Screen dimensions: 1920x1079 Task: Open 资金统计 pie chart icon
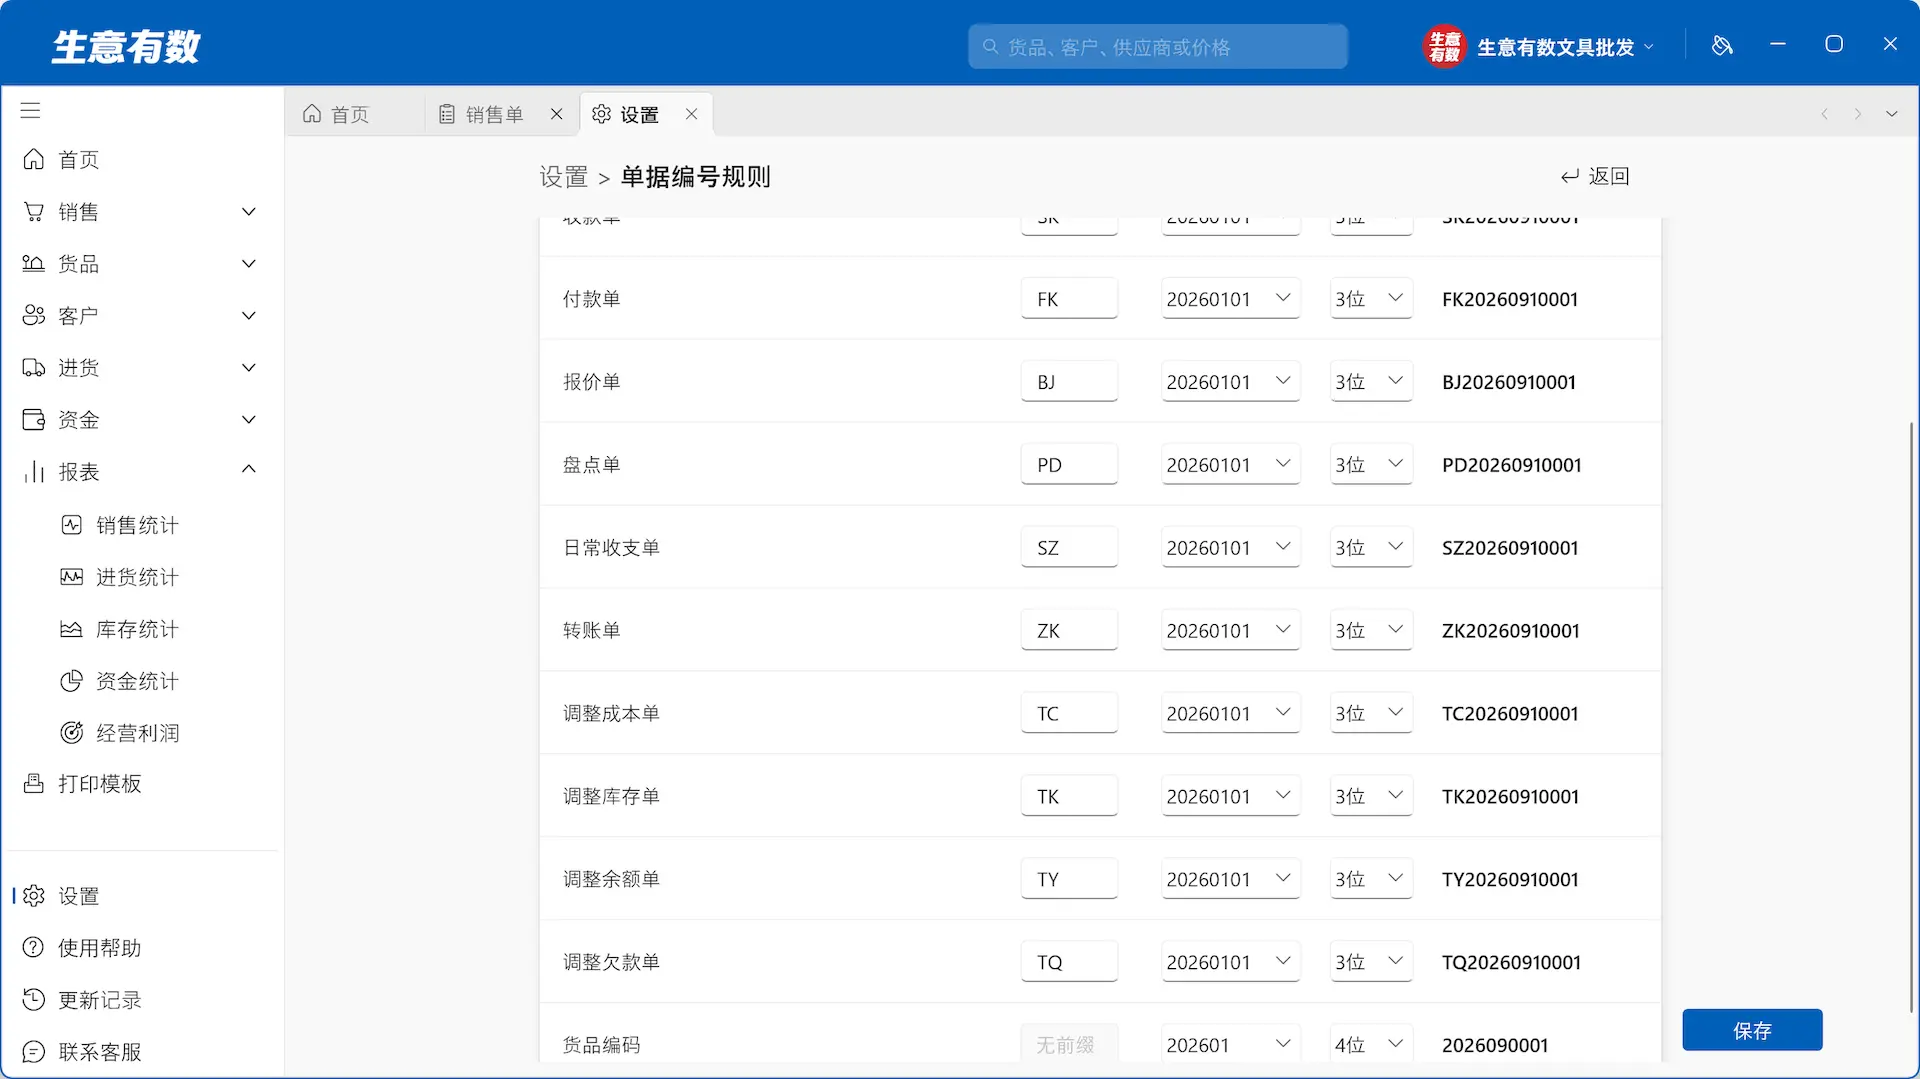72,681
